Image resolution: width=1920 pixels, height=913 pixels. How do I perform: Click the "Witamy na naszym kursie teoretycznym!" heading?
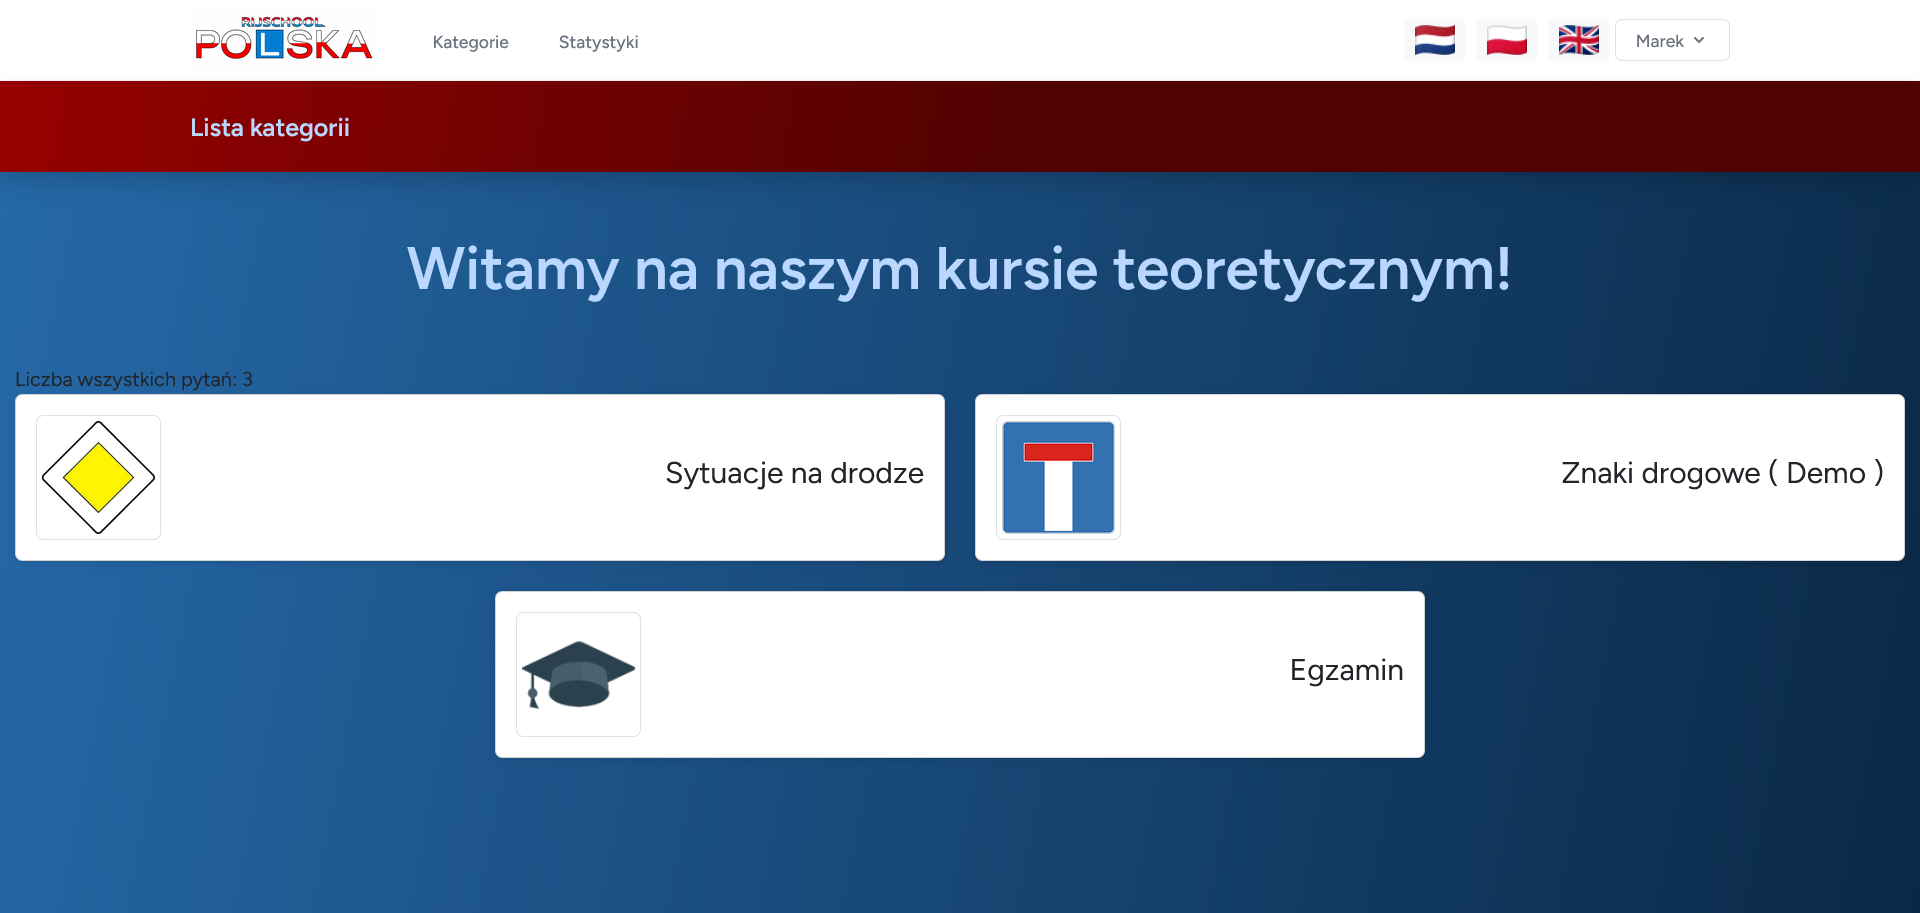959,269
